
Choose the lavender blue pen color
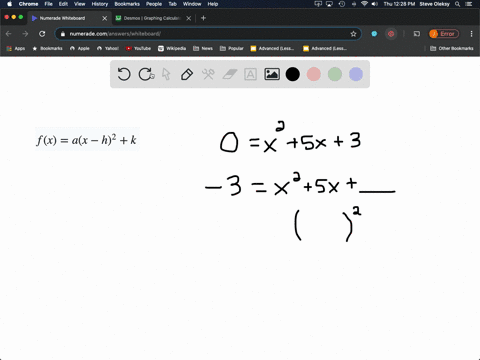point(356,74)
